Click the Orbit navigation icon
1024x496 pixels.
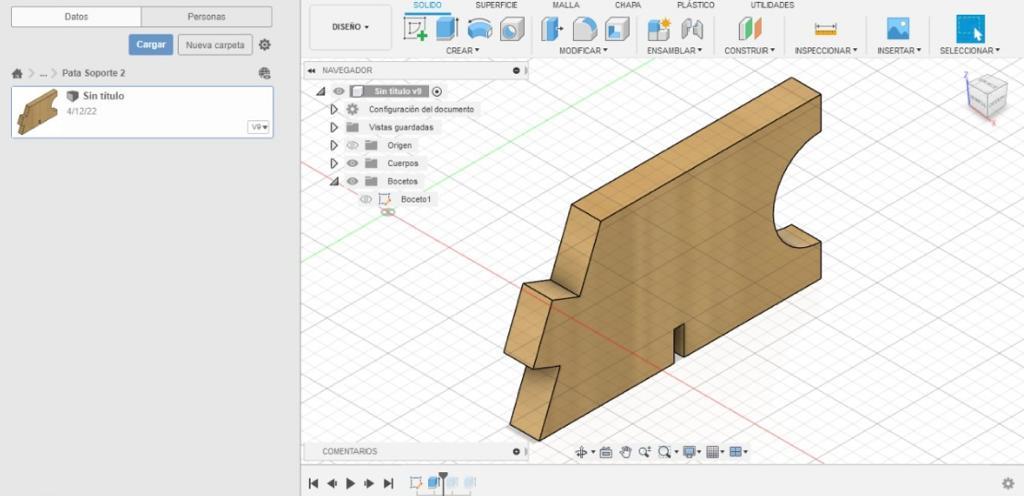[x=581, y=452]
